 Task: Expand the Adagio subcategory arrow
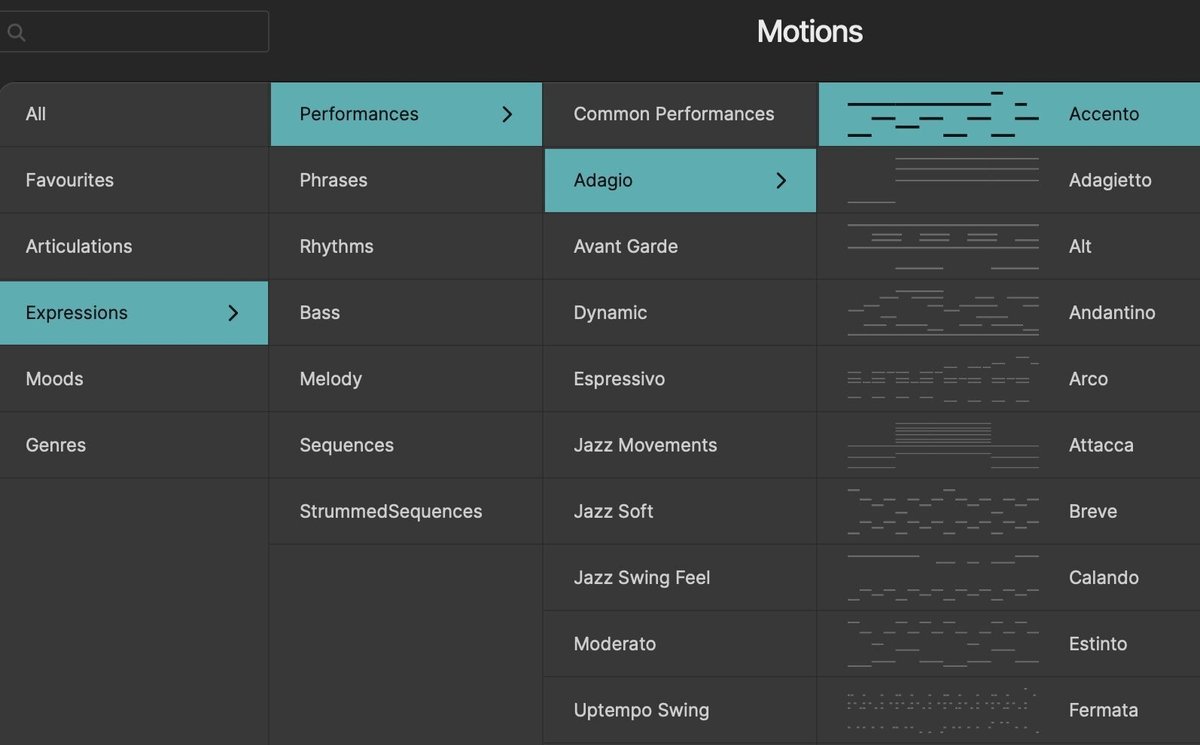click(x=781, y=181)
